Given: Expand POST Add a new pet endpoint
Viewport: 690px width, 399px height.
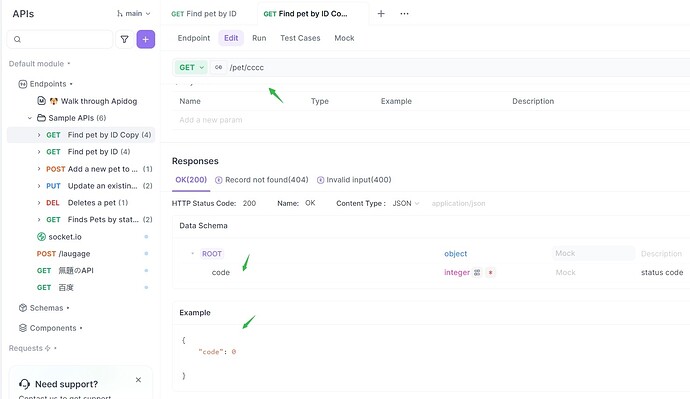Looking at the screenshot, I should click(x=39, y=169).
